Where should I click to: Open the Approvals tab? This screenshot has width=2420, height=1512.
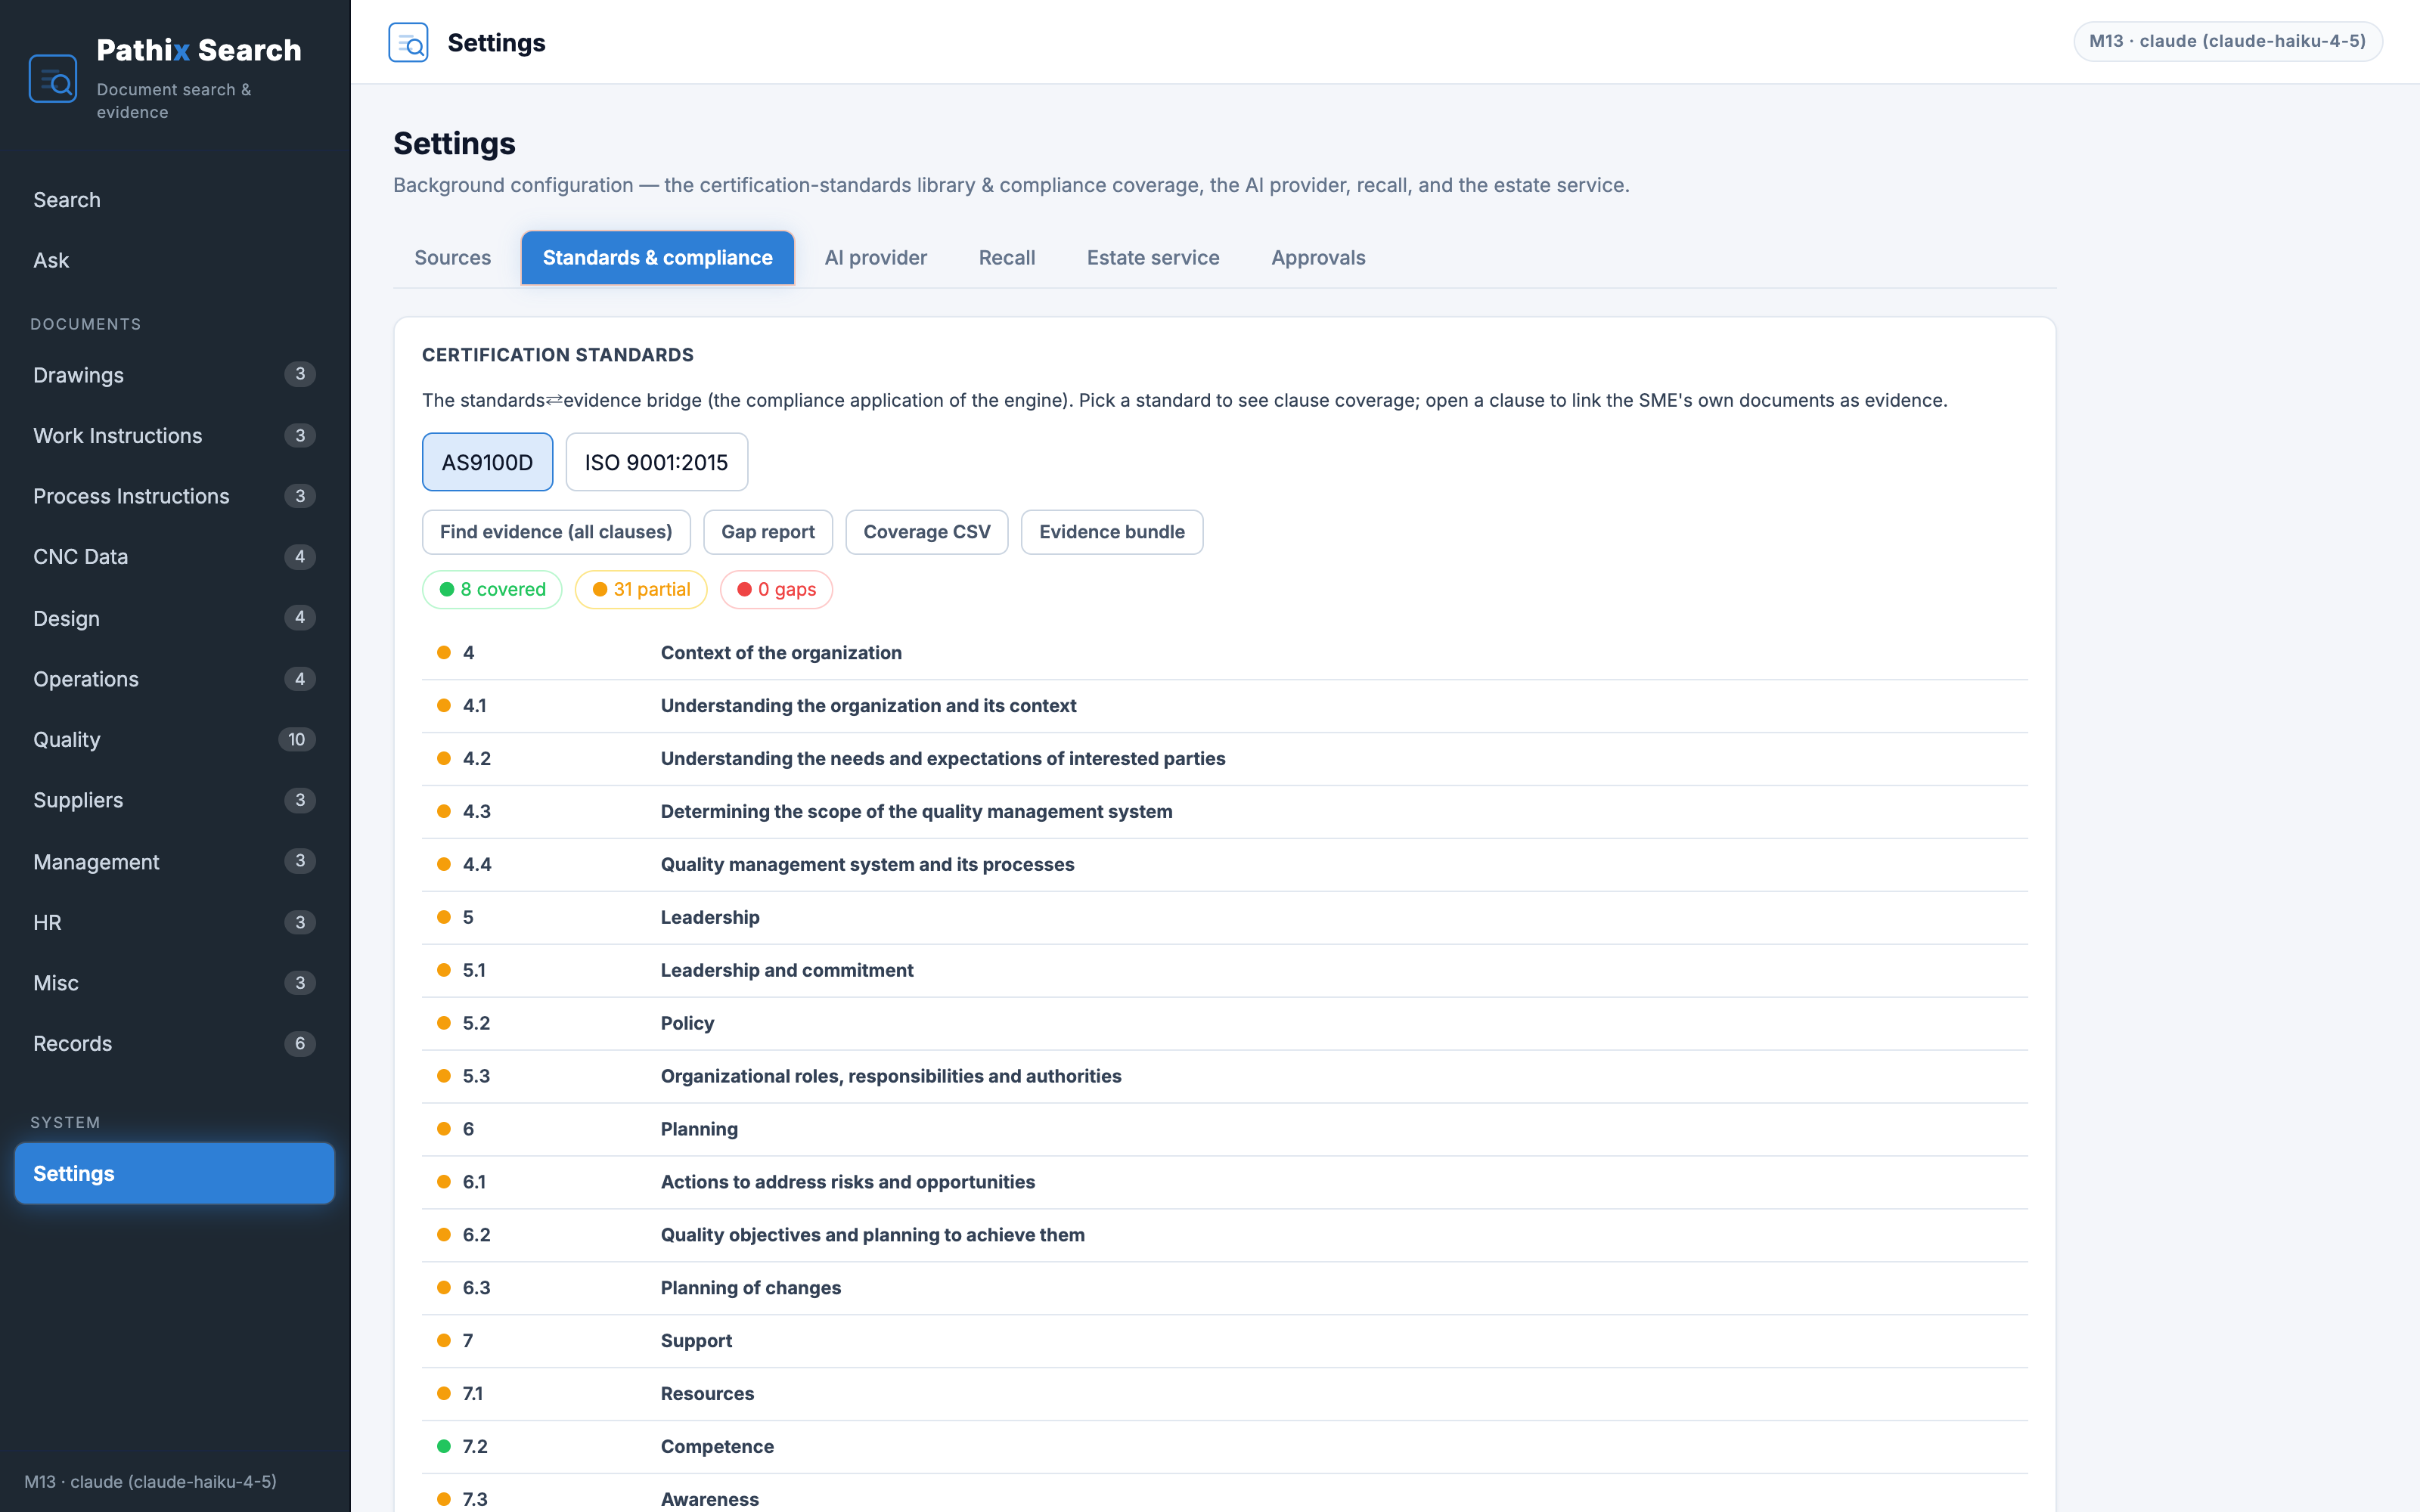tap(1318, 258)
